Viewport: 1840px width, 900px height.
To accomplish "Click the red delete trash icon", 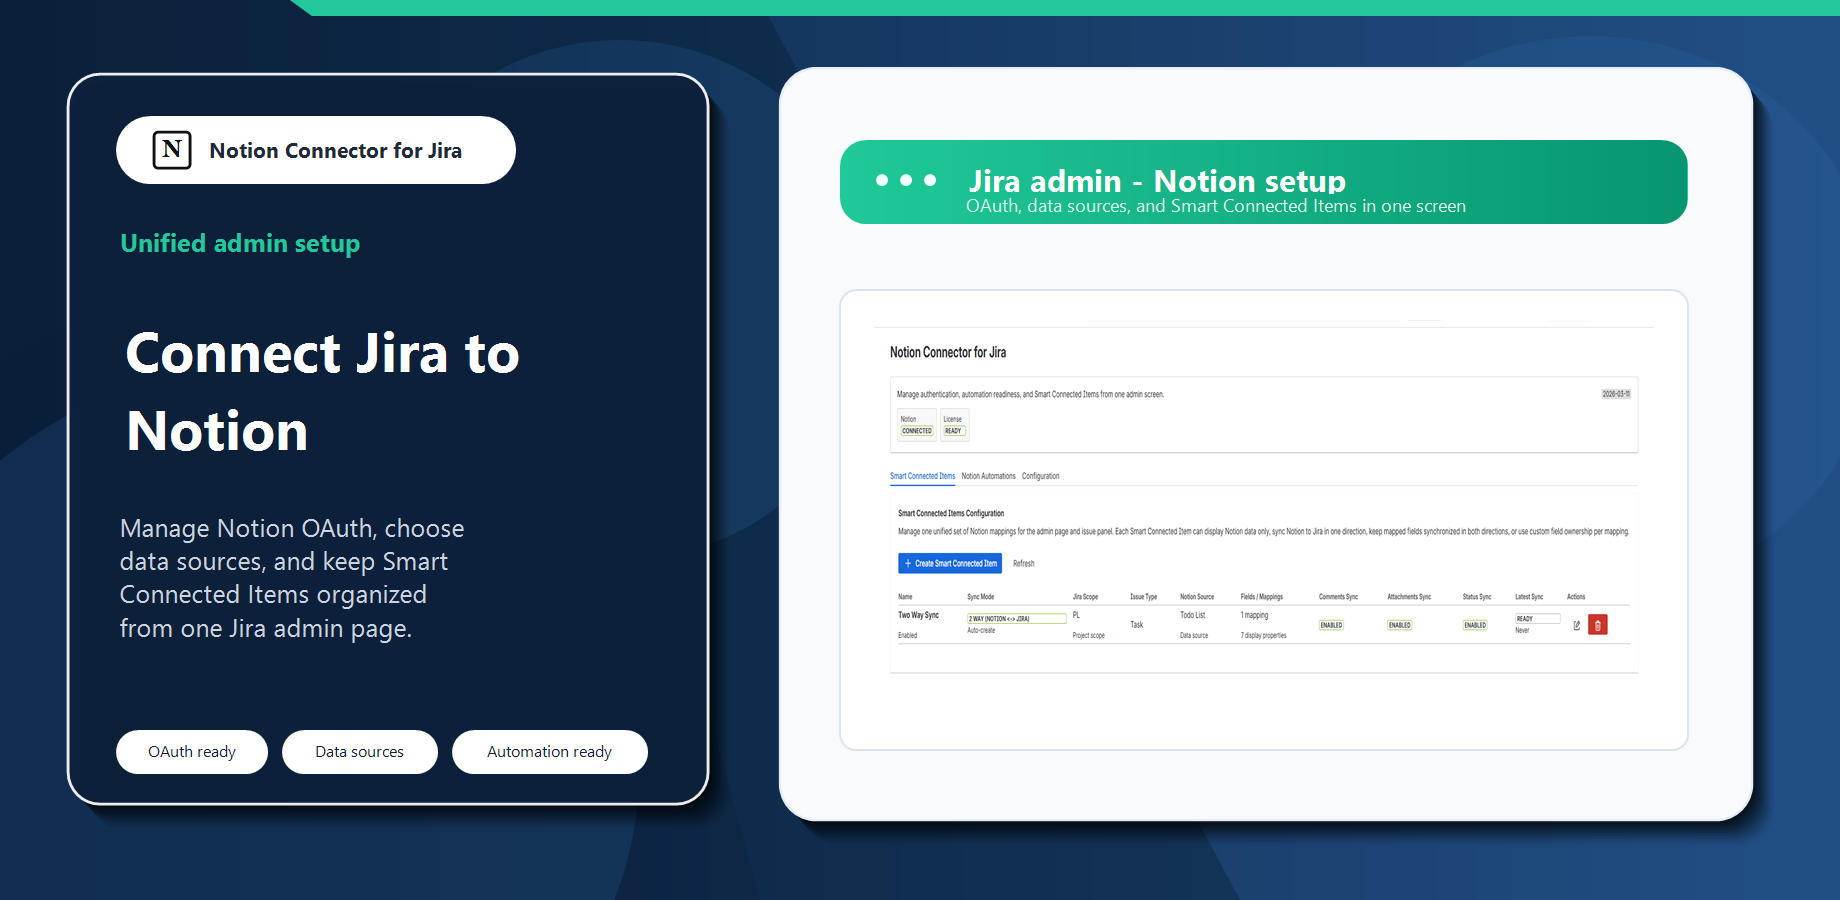I will [x=1598, y=625].
